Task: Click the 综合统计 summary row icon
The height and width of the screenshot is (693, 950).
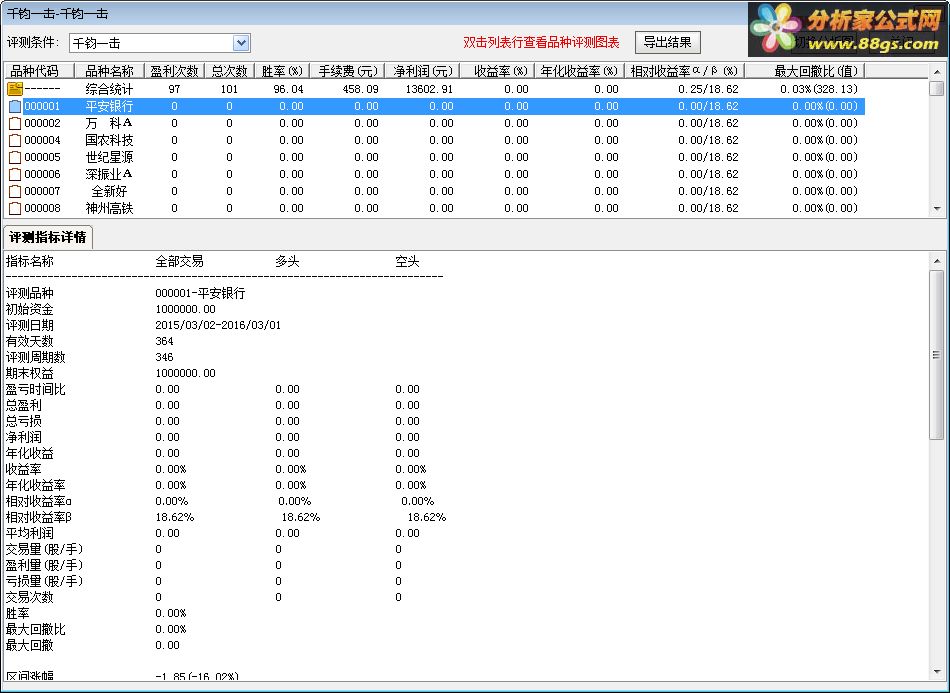Action: pyautogui.click(x=15, y=89)
